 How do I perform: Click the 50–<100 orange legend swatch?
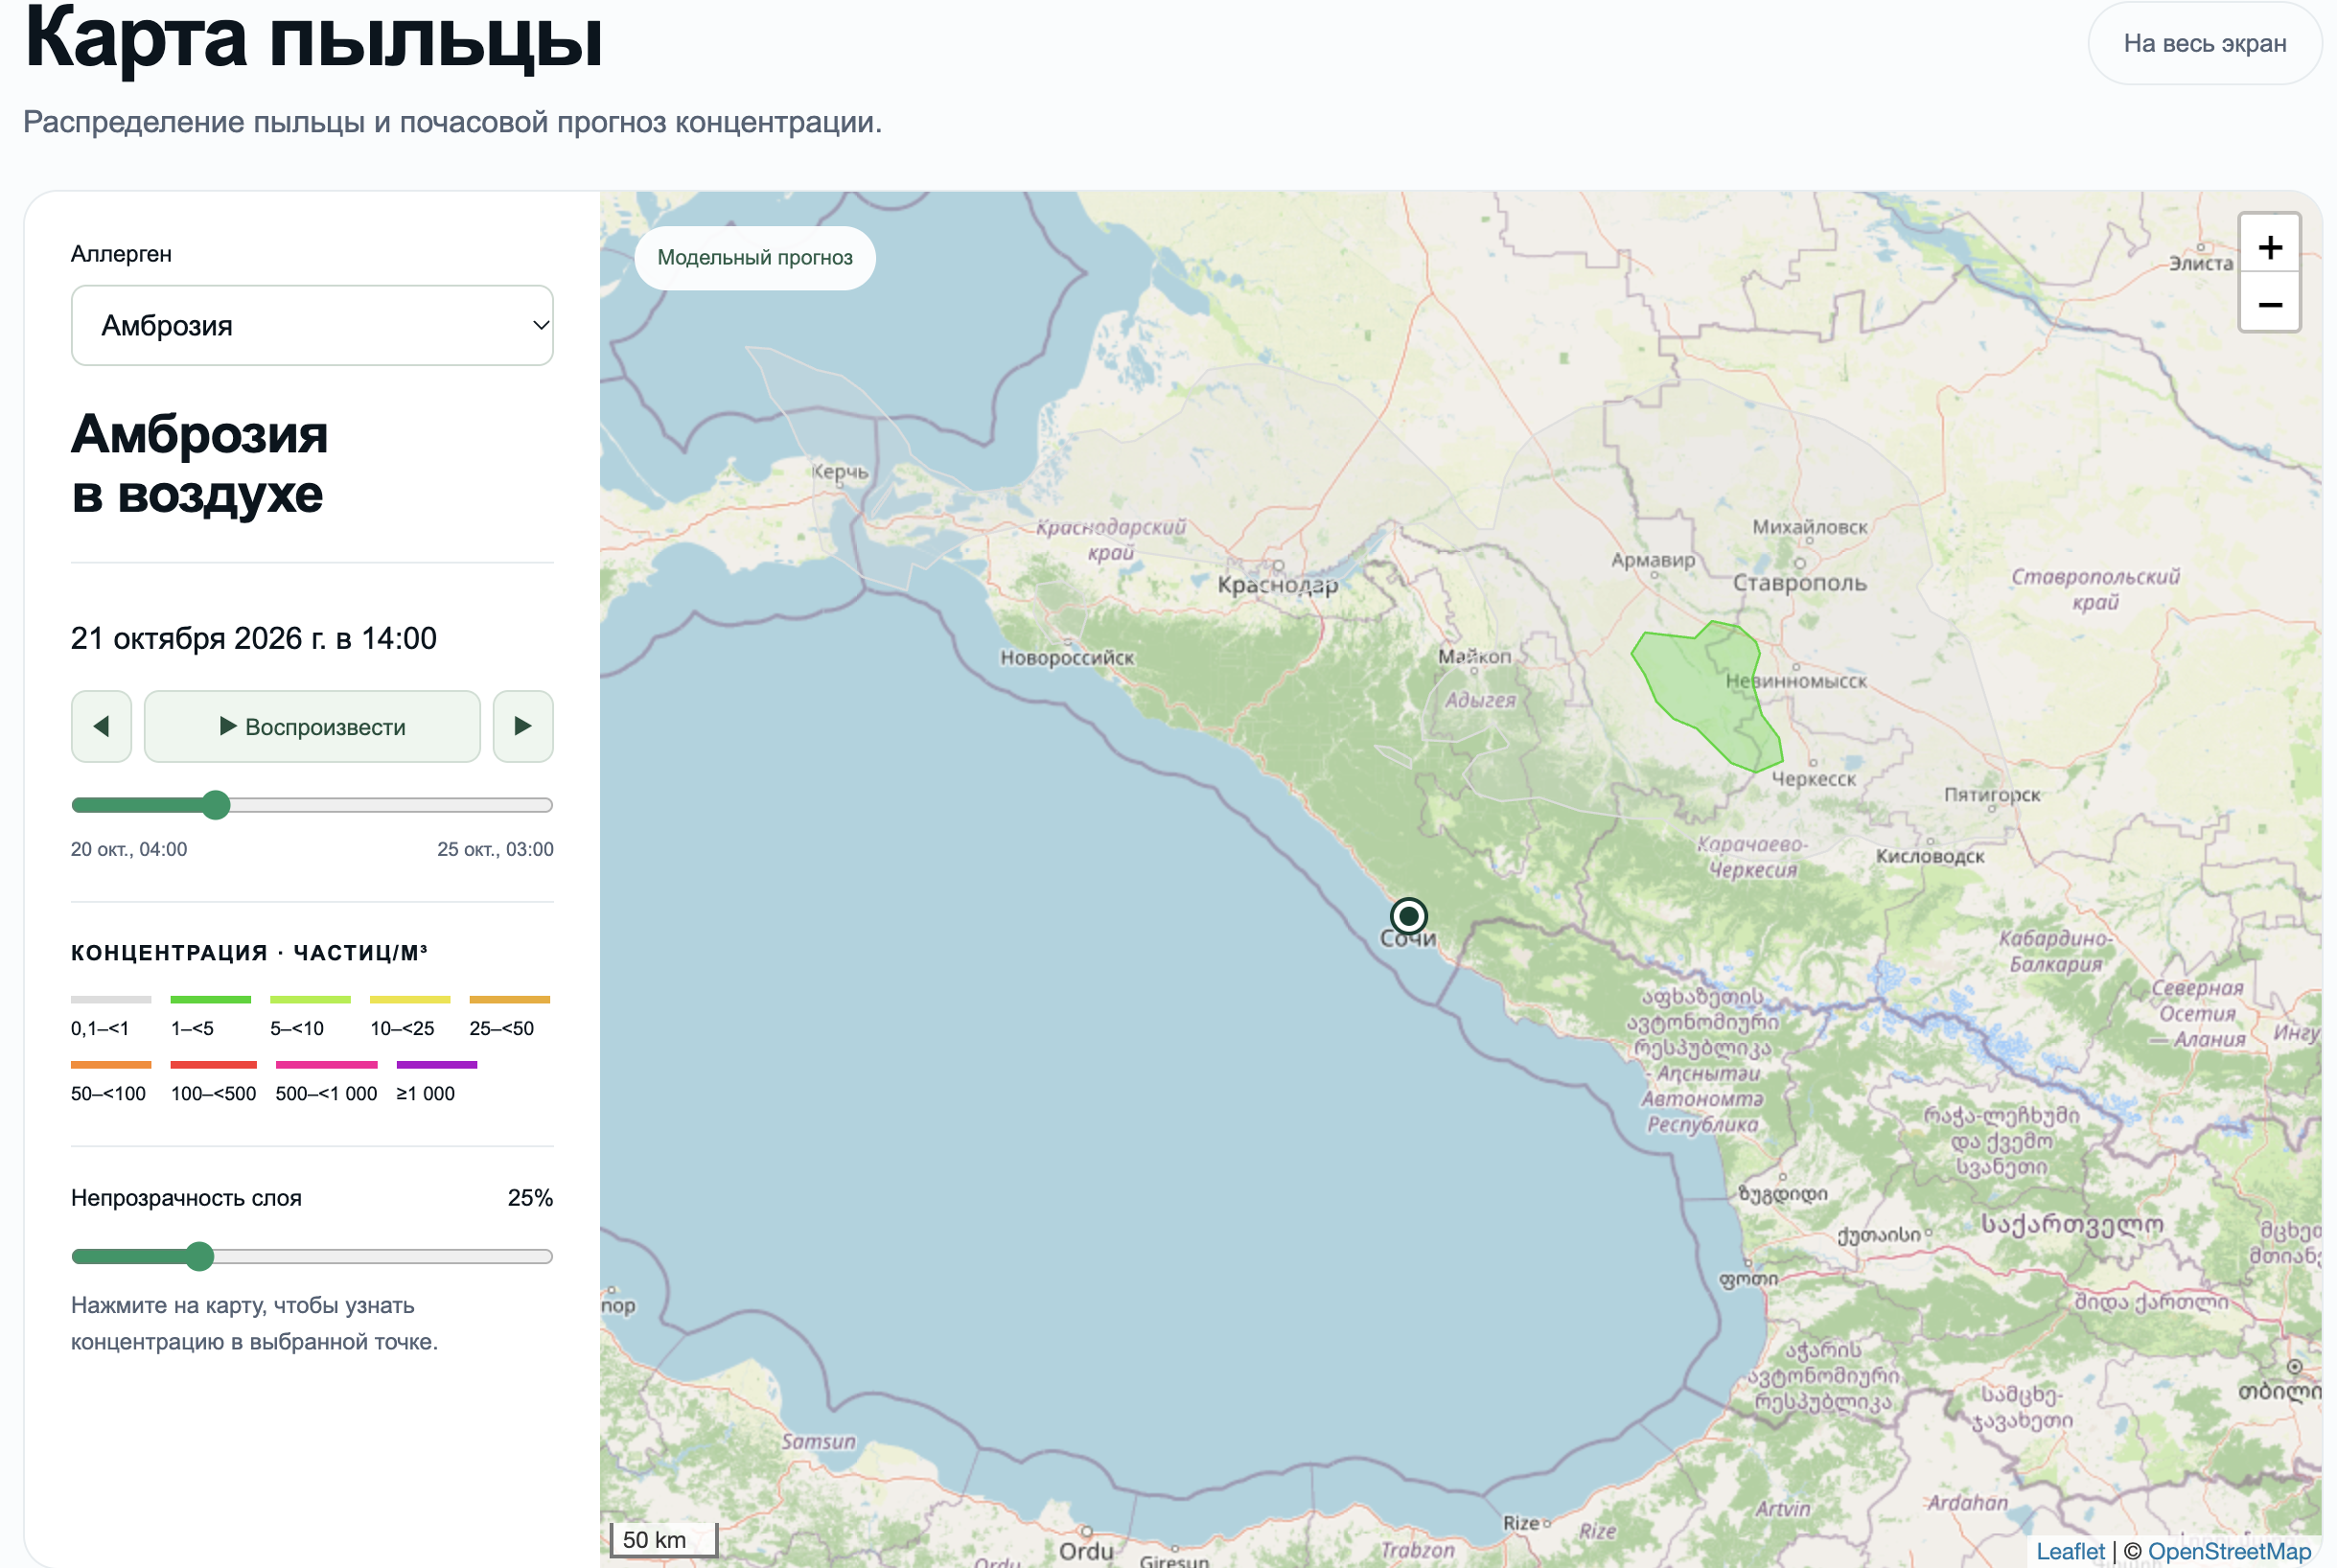111,1065
